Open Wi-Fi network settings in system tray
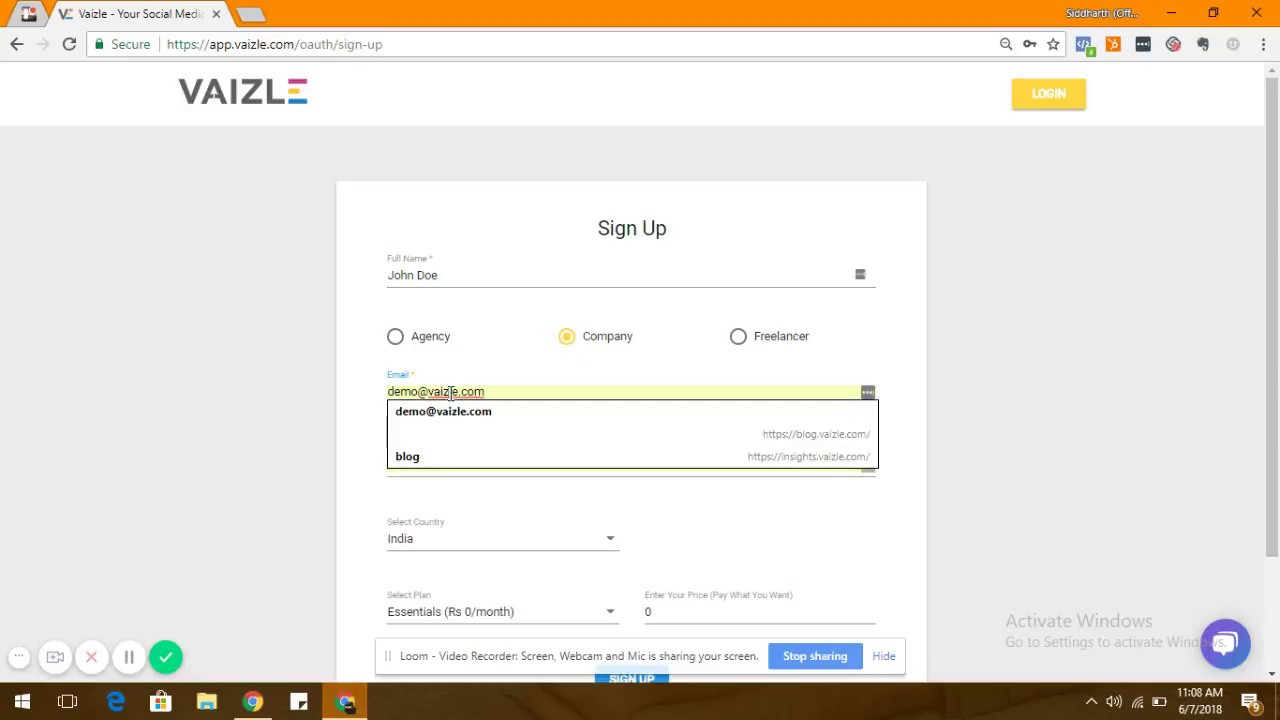The image size is (1280, 720). tap(1137, 702)
